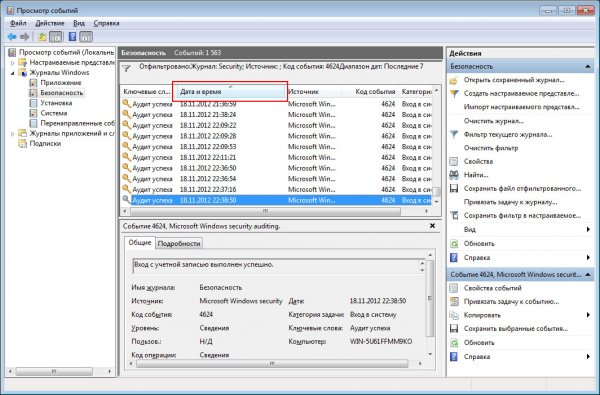Click the floppy disk icon beside Сохранить файл отфильтрованного
The image size is (600, 395).
(x=454, y=188)
